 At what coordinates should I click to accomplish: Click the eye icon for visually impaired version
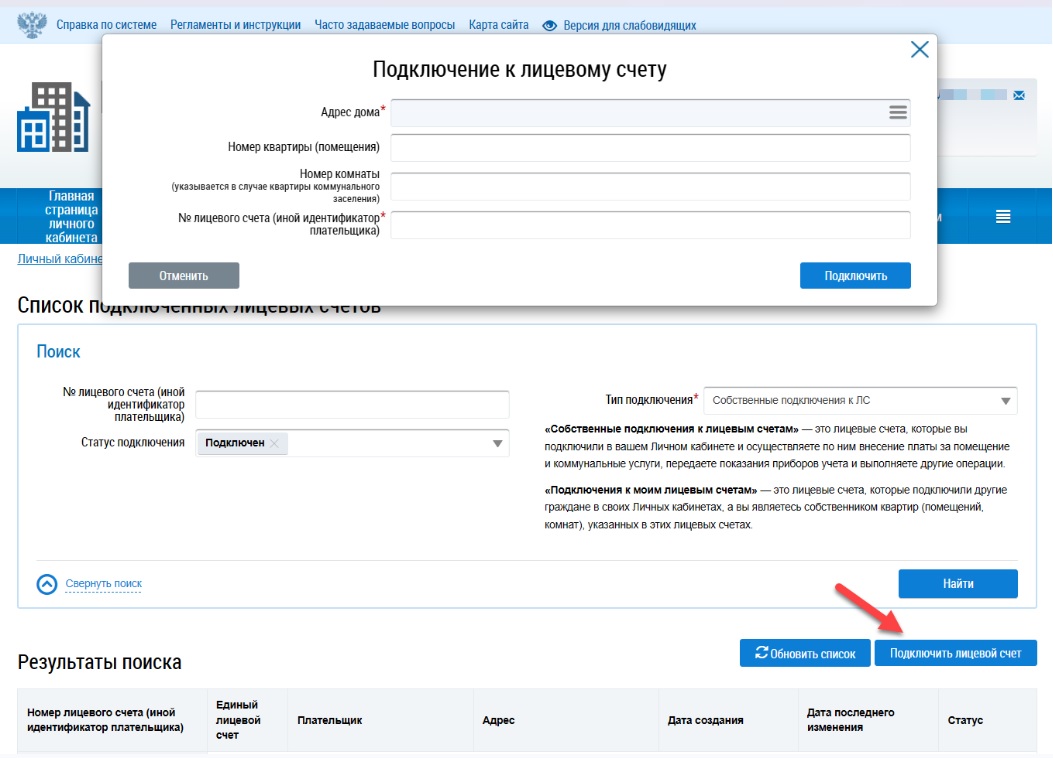coord(549,26)
